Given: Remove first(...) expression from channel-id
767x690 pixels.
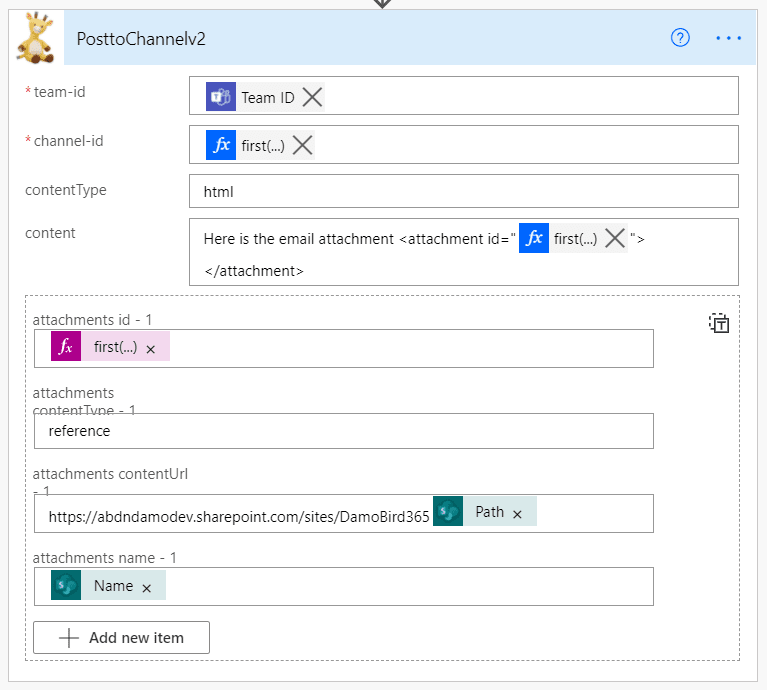Looking at the screenshot, I should [302, 145].
